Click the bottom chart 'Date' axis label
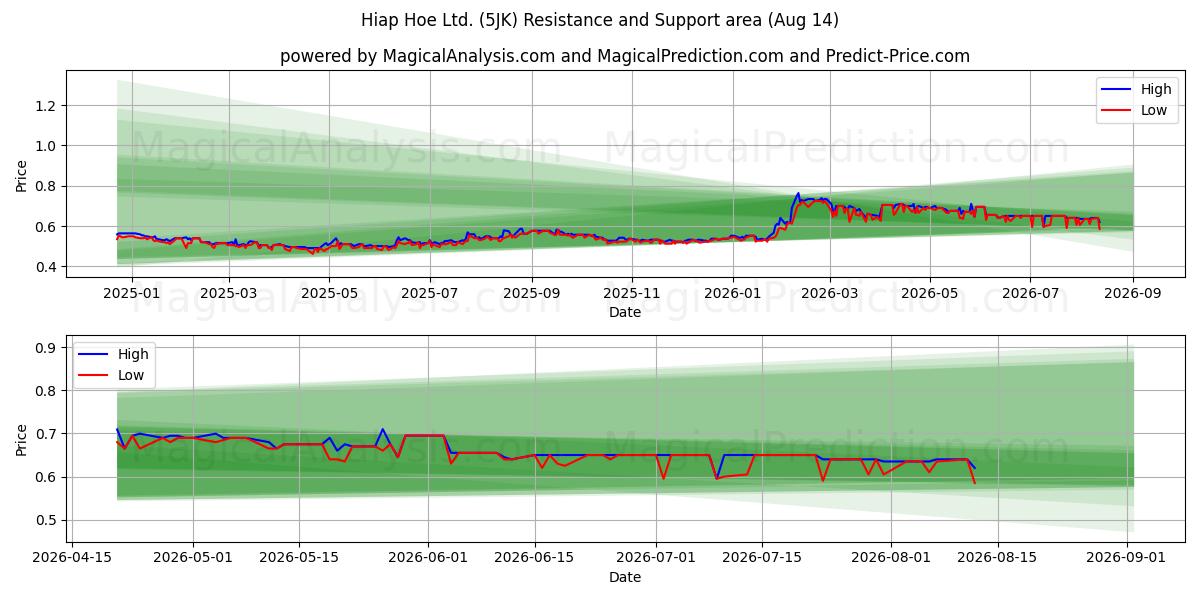Image resolution: width=1200 pixels, height=600 pixels. point(625,577)
